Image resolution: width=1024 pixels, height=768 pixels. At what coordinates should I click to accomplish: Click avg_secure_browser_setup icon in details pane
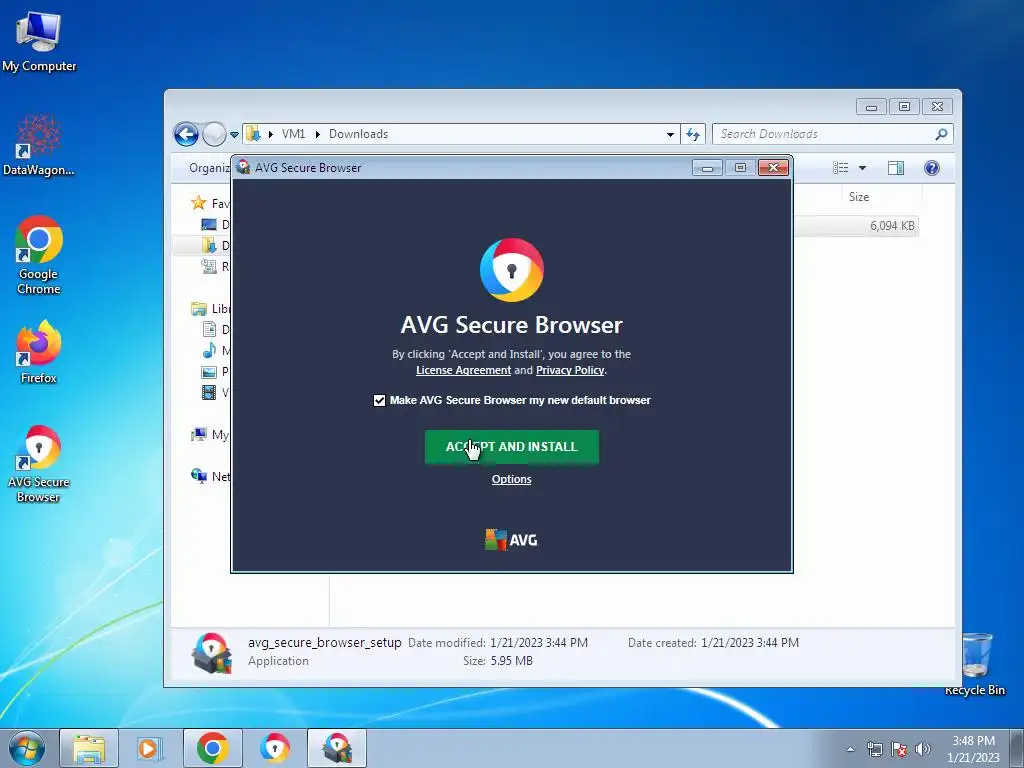[x=212, y=652]
